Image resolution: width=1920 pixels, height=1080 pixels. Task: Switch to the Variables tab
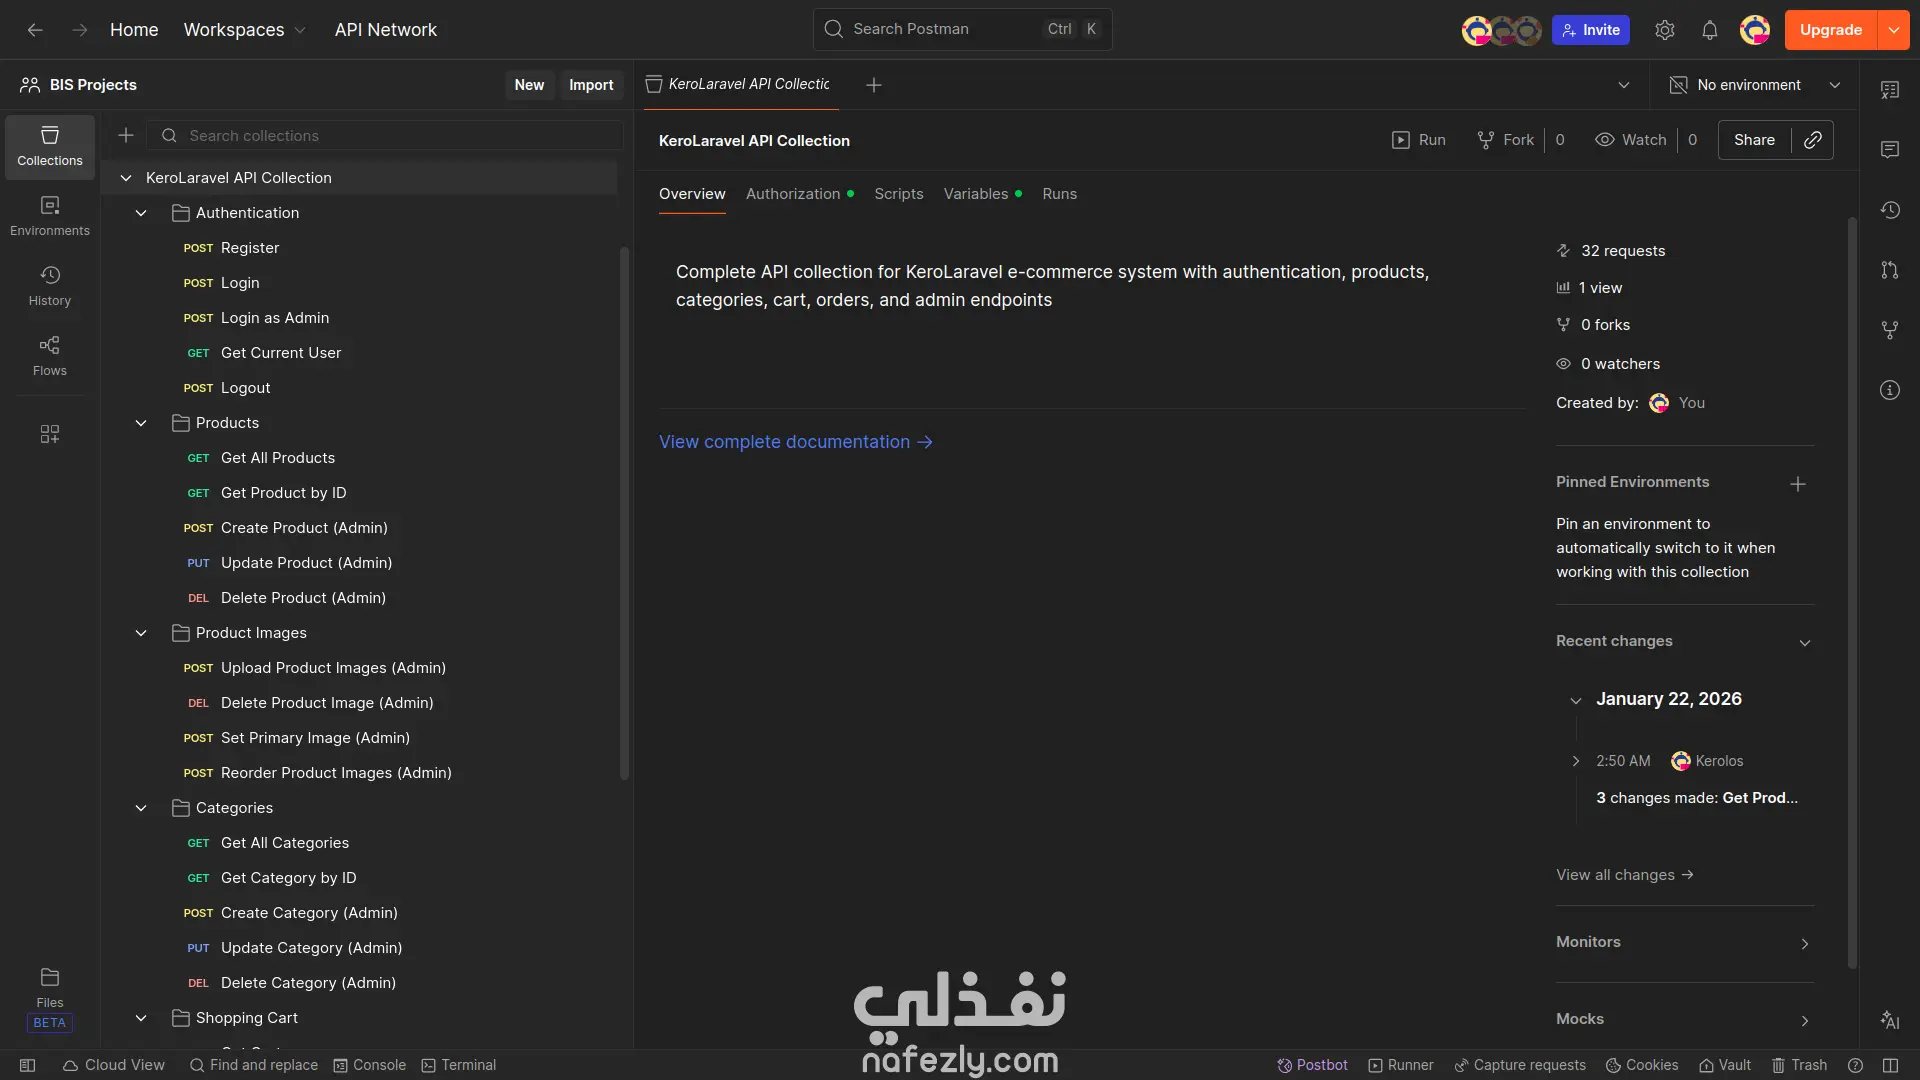(x=975, y=194)
